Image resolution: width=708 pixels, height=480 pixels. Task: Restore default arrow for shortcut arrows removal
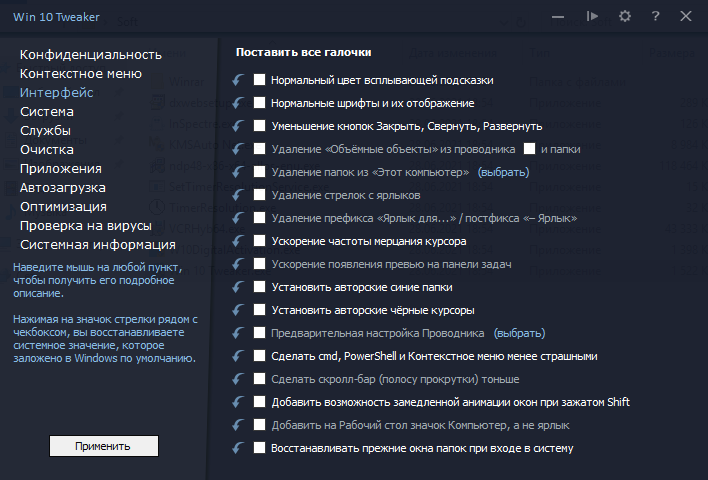point(238,195)
